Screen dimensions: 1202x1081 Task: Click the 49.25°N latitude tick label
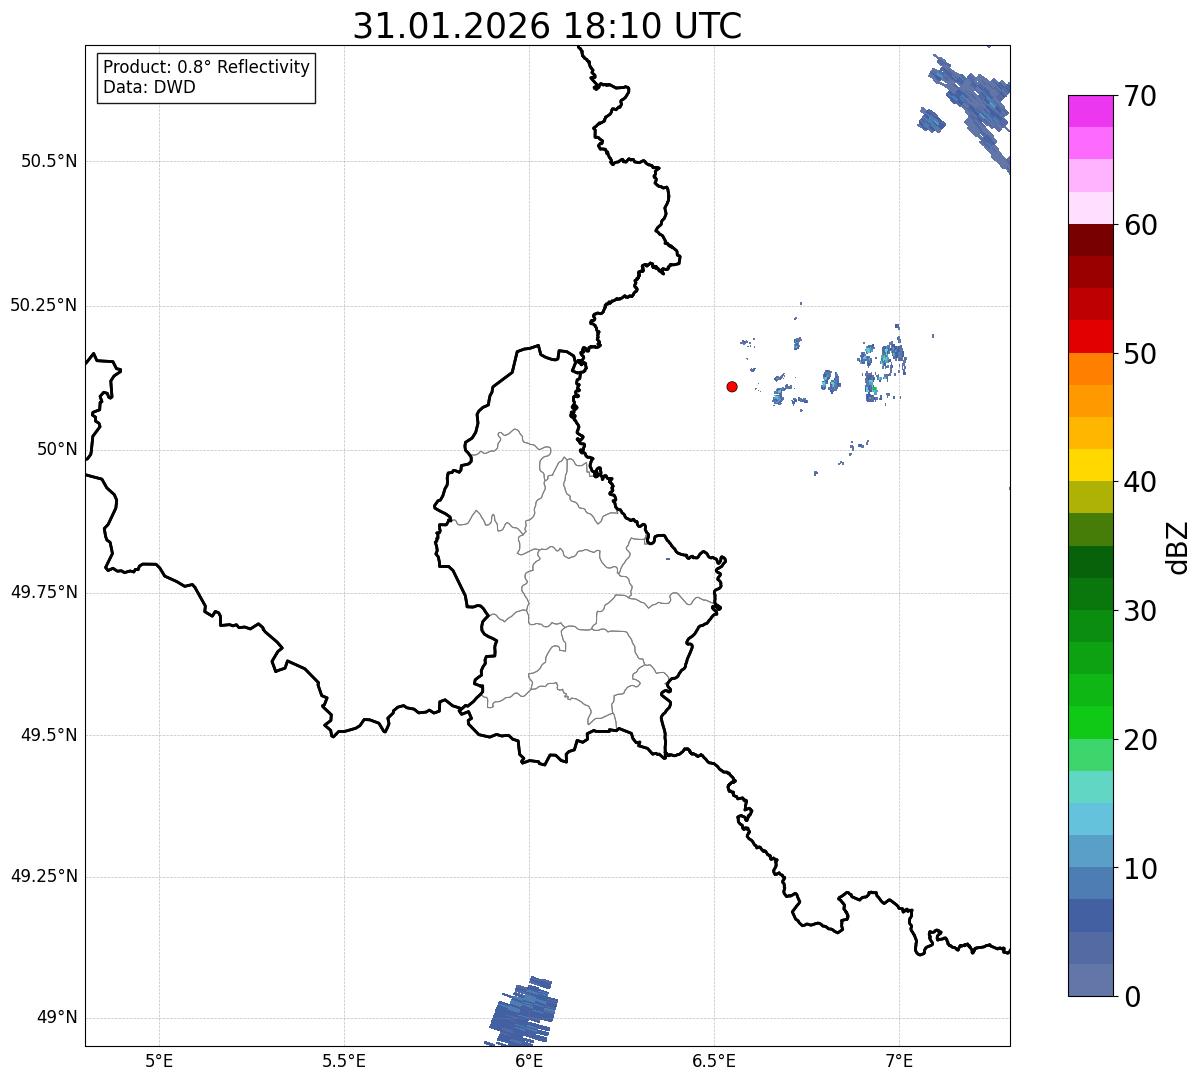[43, 876]
